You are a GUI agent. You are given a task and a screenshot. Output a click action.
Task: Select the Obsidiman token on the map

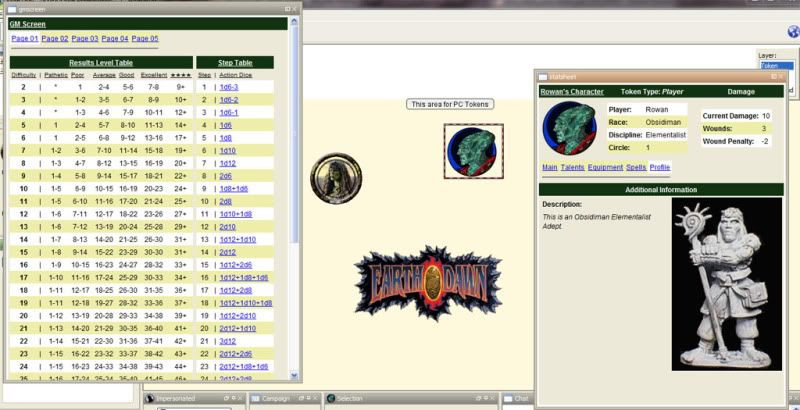tap(473, 151)
